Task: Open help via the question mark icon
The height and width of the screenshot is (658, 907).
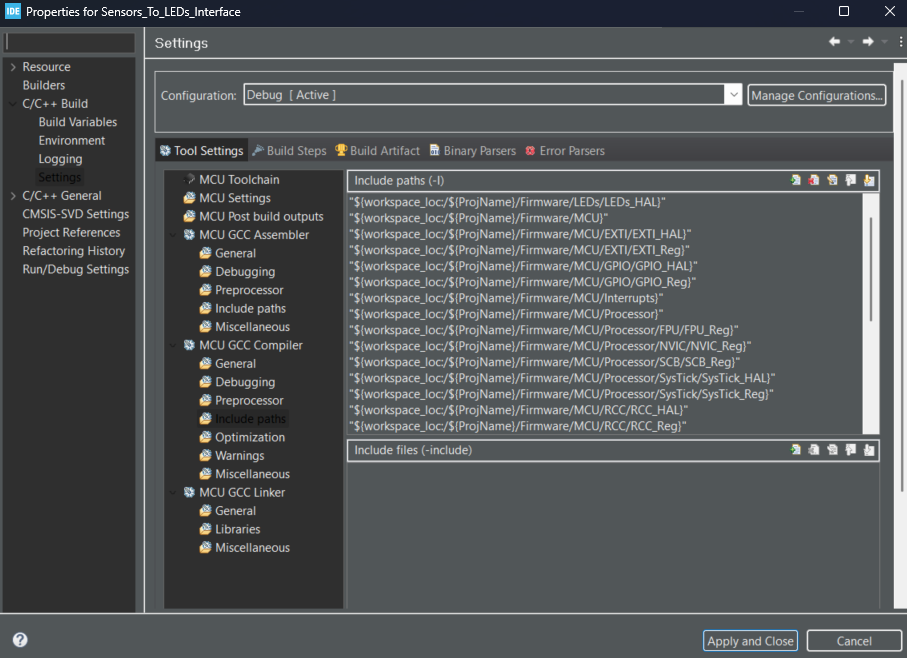Action: click(21, 640)
